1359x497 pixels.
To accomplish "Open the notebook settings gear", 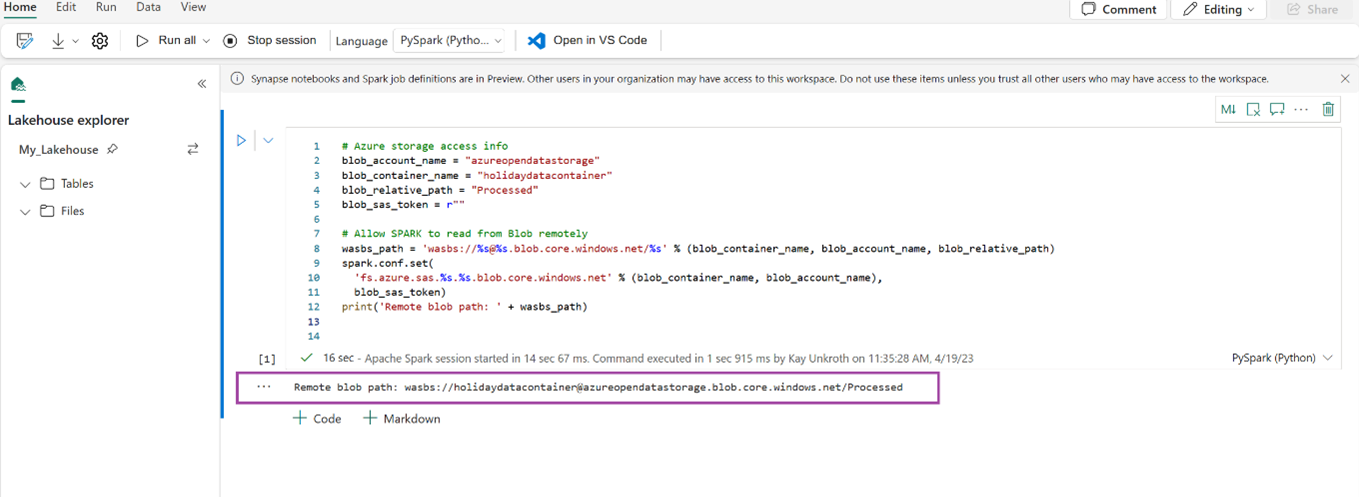I will click(100, 41).
